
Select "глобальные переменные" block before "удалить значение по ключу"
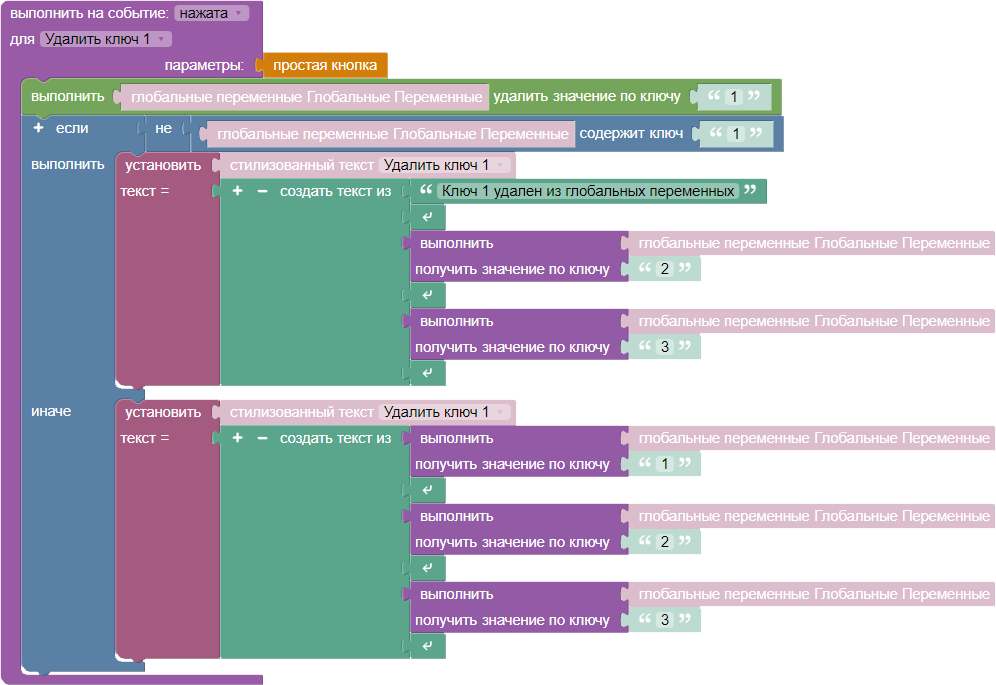[306, 97]
